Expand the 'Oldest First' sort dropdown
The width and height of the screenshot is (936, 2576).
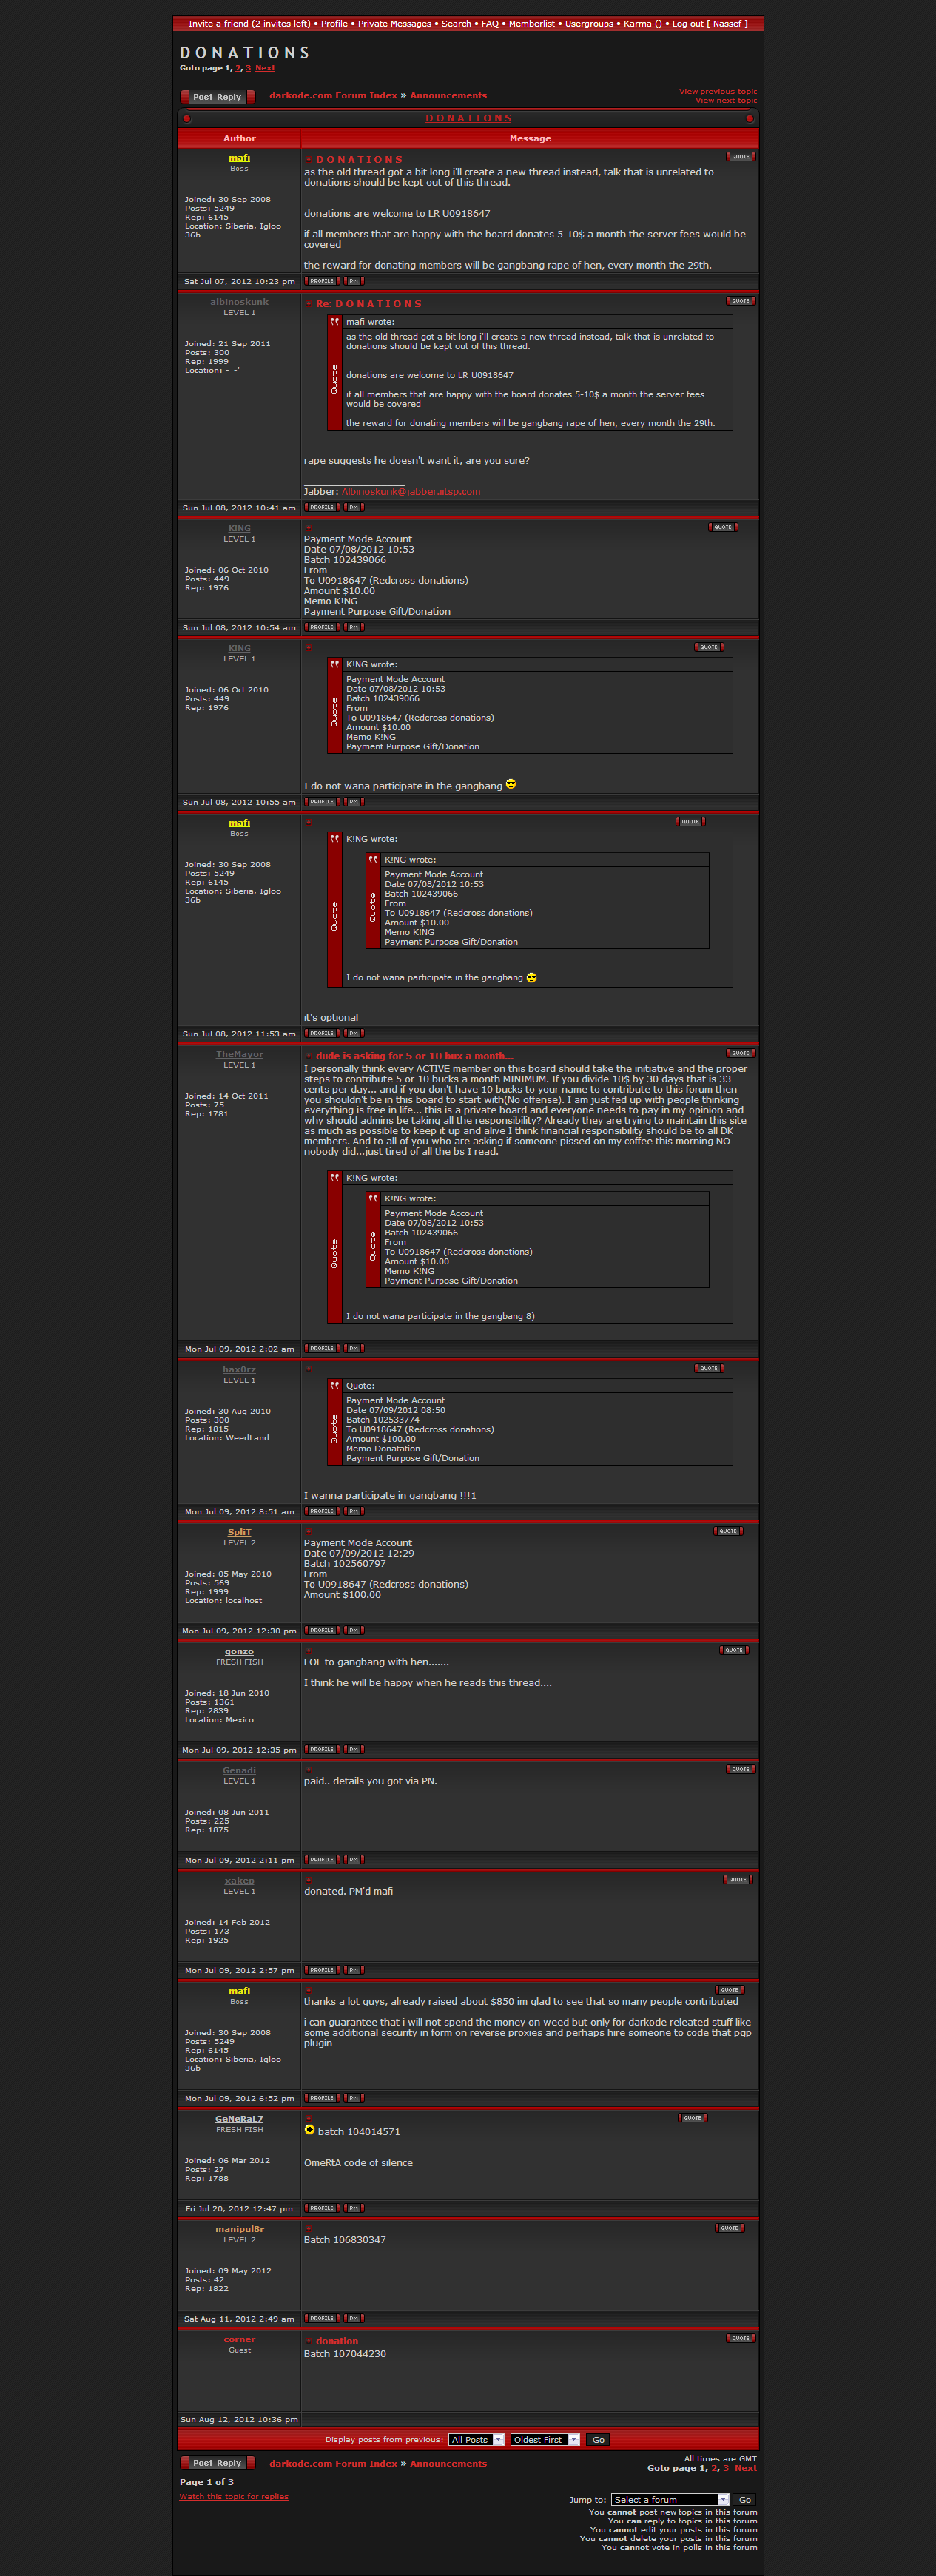(x=545, y=2439)
